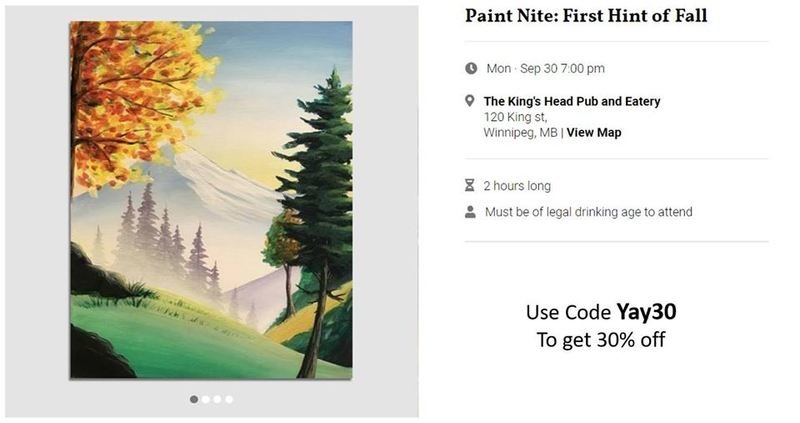Select the first carousel dot under the painting
This screenshot has width=800, height=423.
click(194, 399)
